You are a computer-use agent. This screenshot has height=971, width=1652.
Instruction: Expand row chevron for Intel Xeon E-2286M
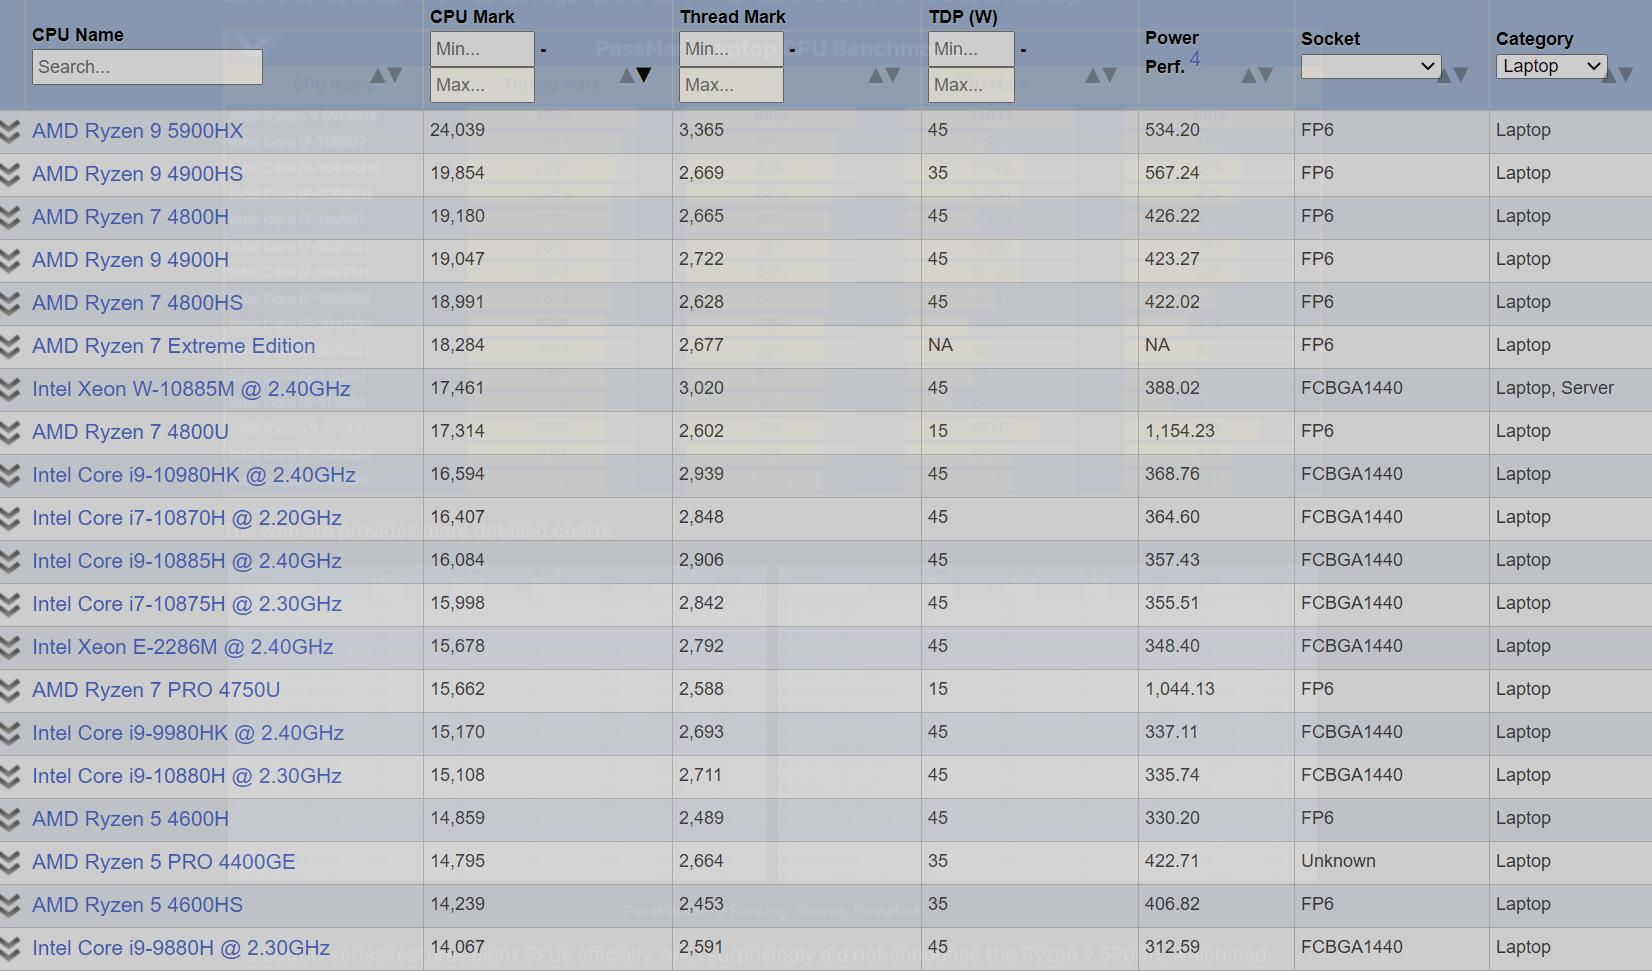pyautogui.click(x=10, y=647)
